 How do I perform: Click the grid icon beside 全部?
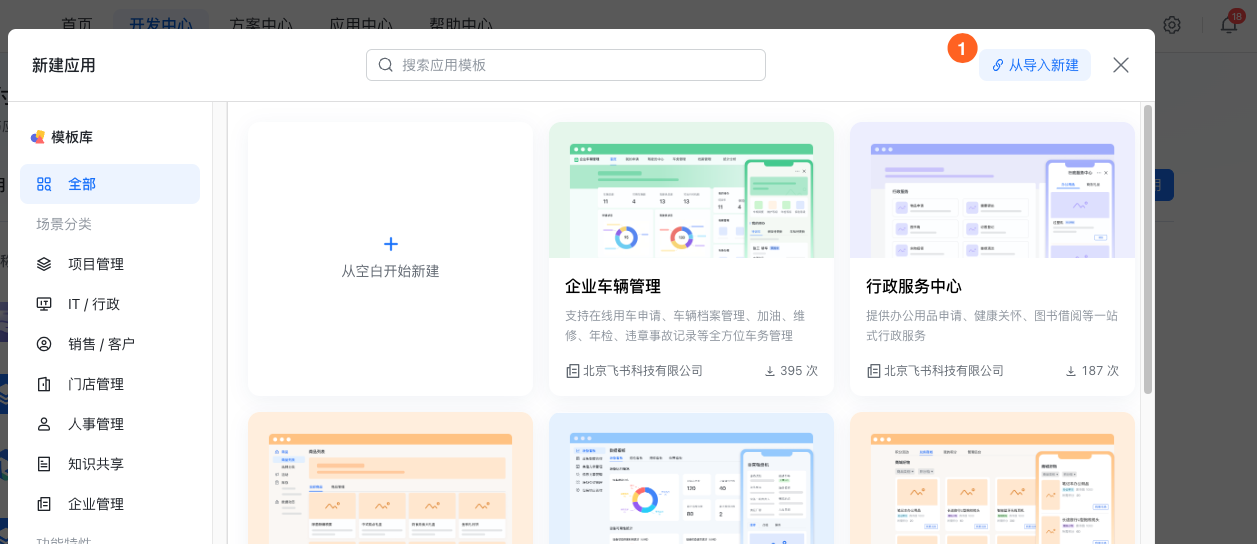tap(44, 184)
